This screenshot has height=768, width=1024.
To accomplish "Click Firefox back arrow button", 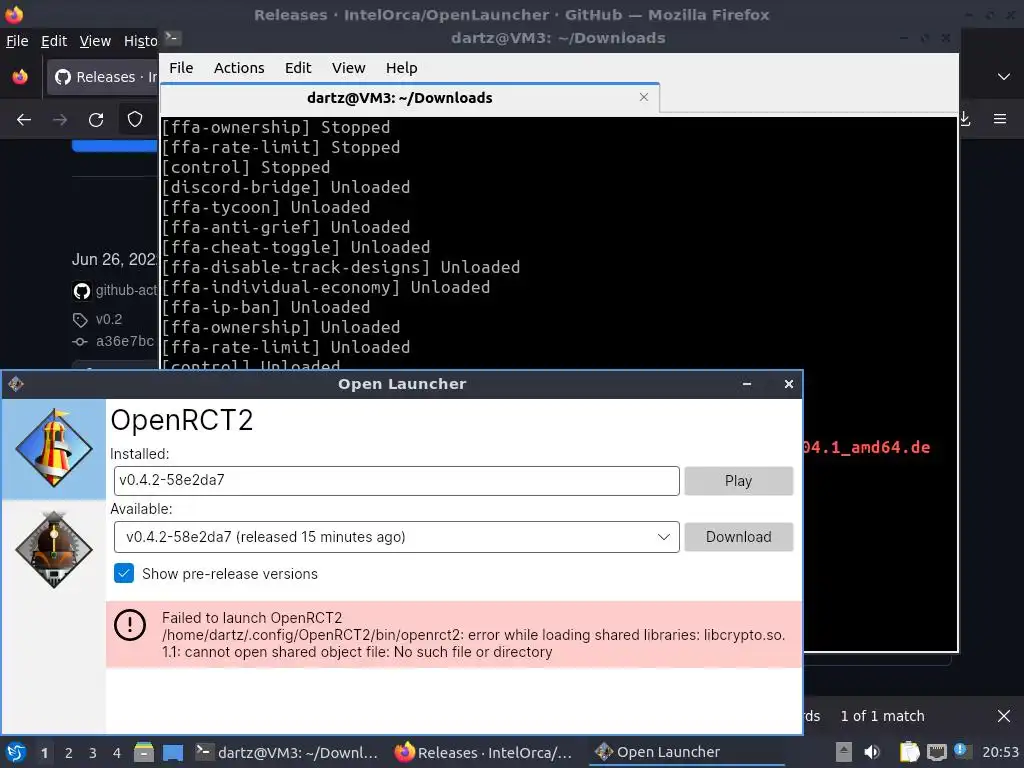I will [x=24, y=120].
